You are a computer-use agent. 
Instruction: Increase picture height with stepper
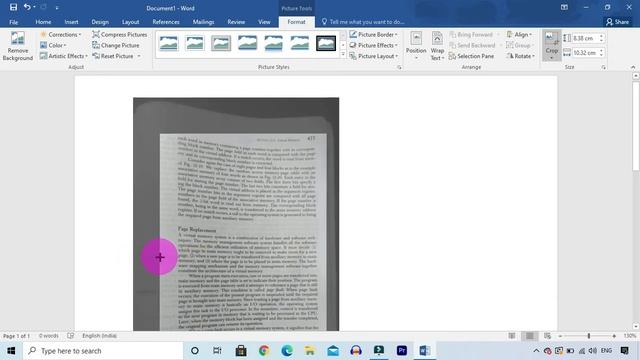click(601, 36)
